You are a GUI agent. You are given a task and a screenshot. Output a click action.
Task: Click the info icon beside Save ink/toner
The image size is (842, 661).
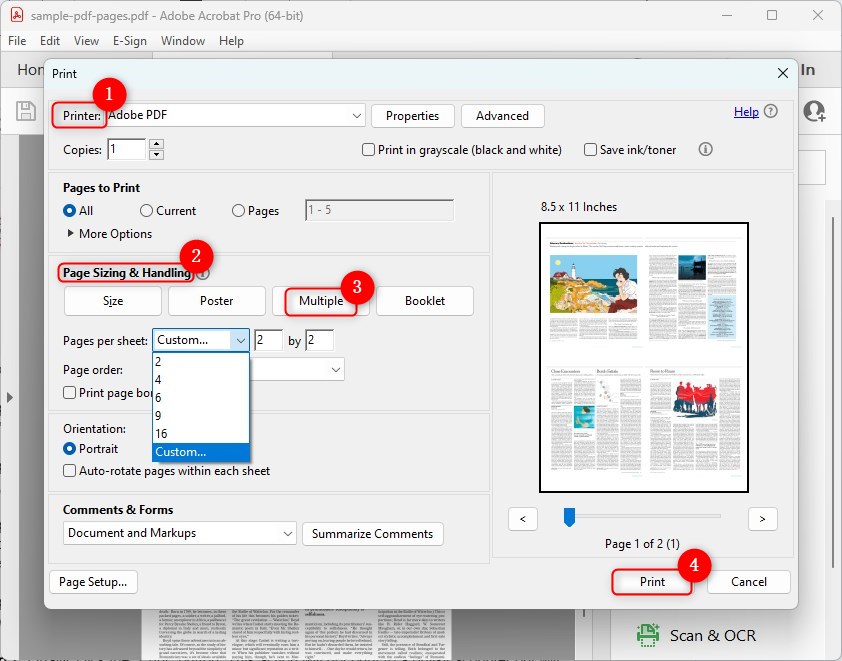(x=708, y=149)
